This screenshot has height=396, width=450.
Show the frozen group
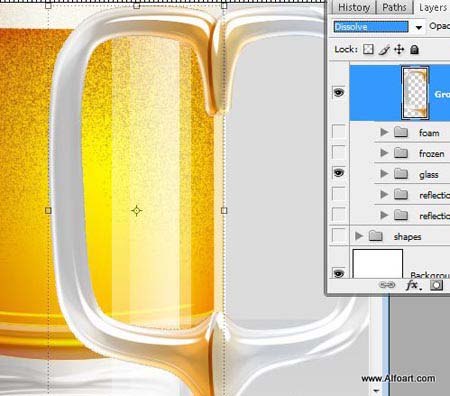click(x=339, y=152)
